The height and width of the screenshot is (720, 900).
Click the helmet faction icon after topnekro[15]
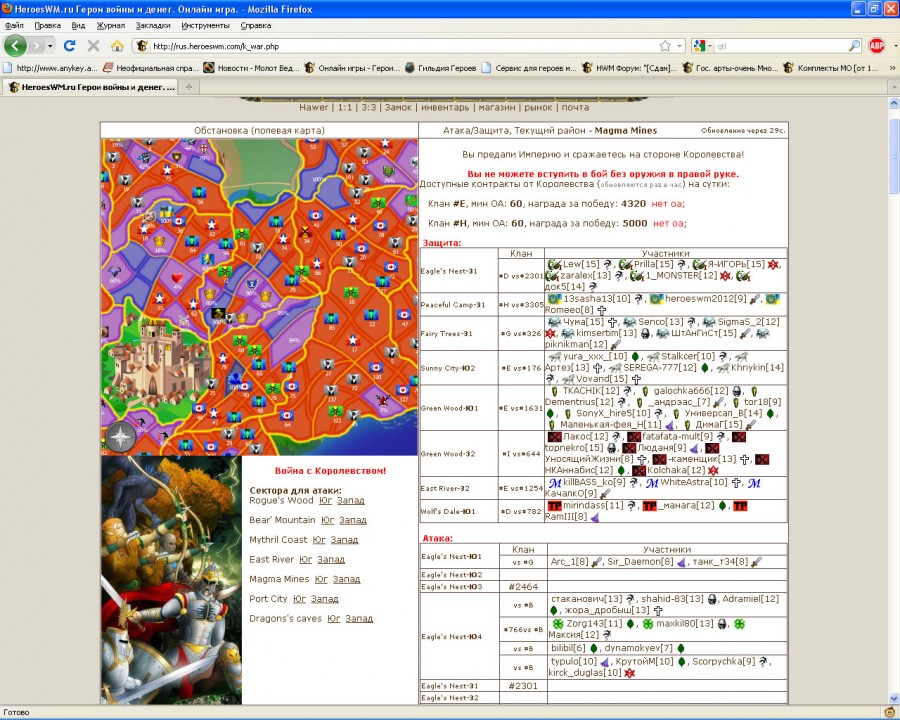[x=612, y=448]
